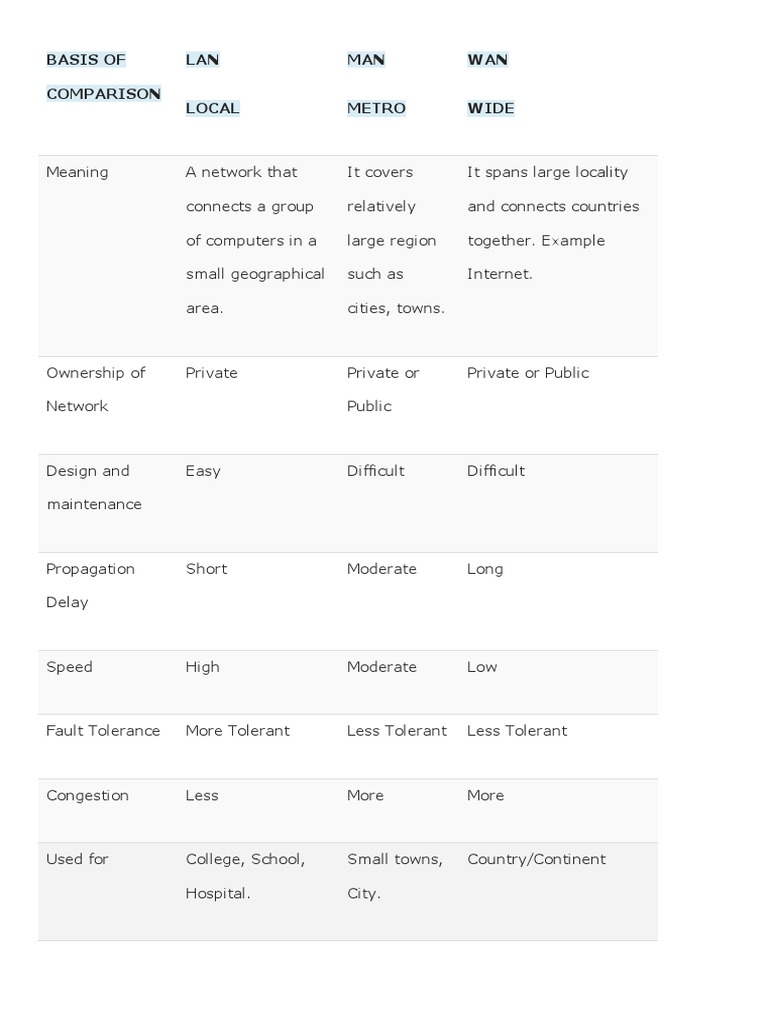The height and width of the screenshot is (1024, 768).
Task: Click the BASIS OF COMPARISON header
Action: point(102,77)
